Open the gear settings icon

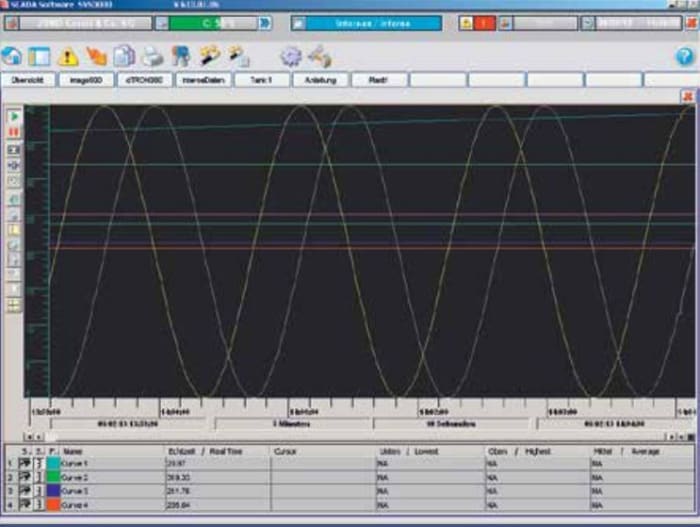(x=290, y=56)
